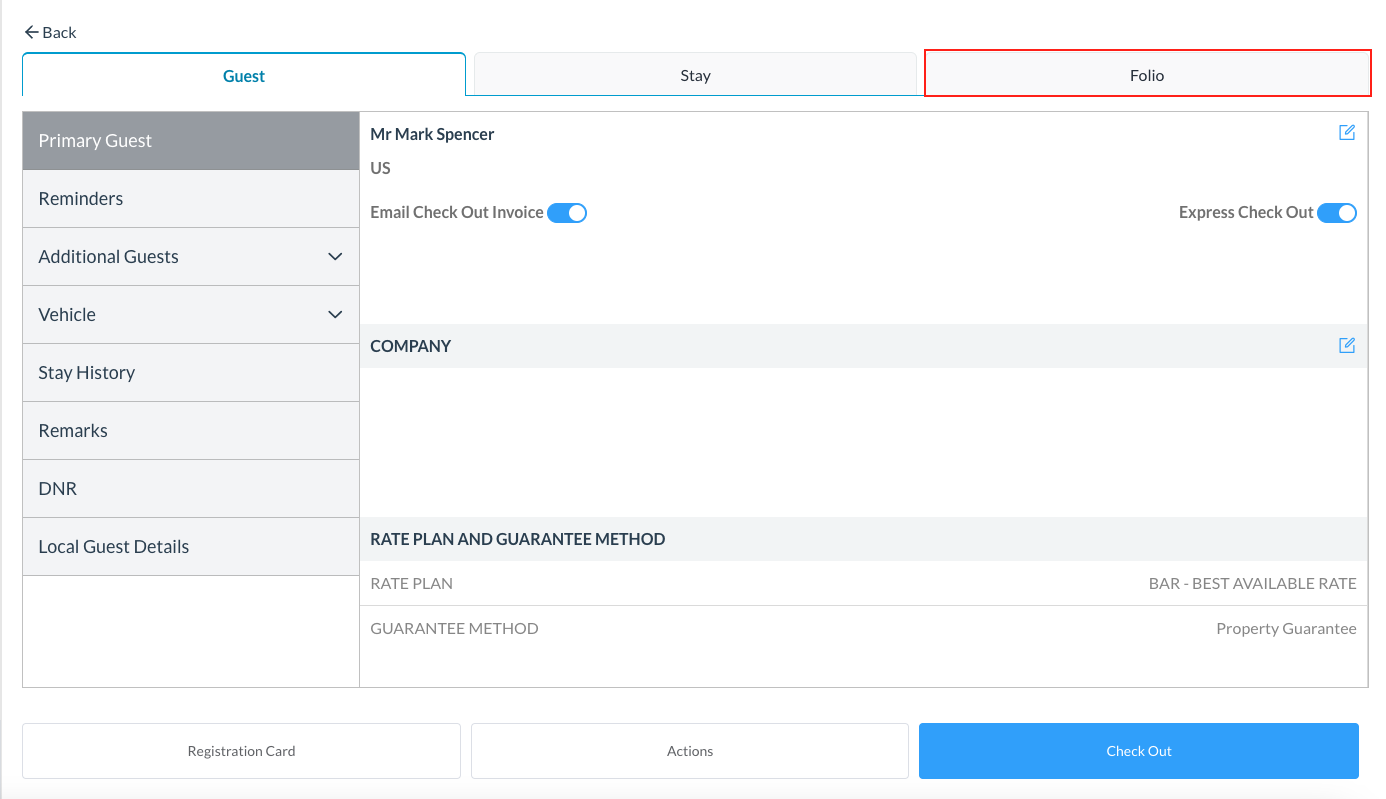Toggle the Email Check Out Invoice switch
The width and height of the screenshot is (1386, 799).
(x=566, y=213)
